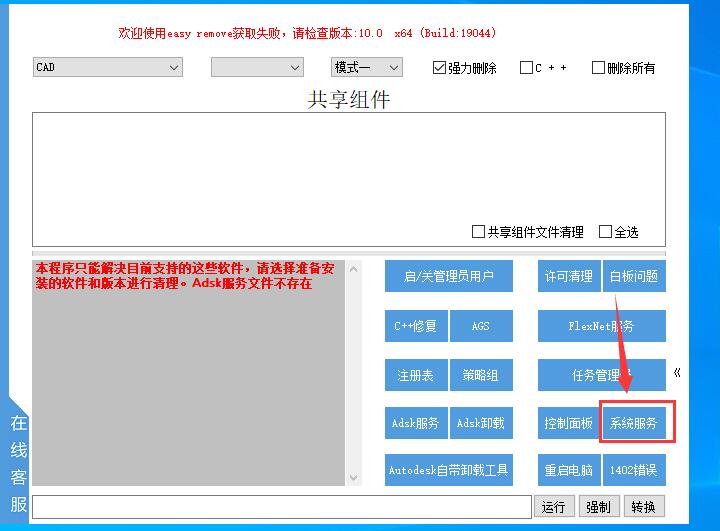
Task: Check the 删除所有 checkbox
Action: click(x=599, y=68)
